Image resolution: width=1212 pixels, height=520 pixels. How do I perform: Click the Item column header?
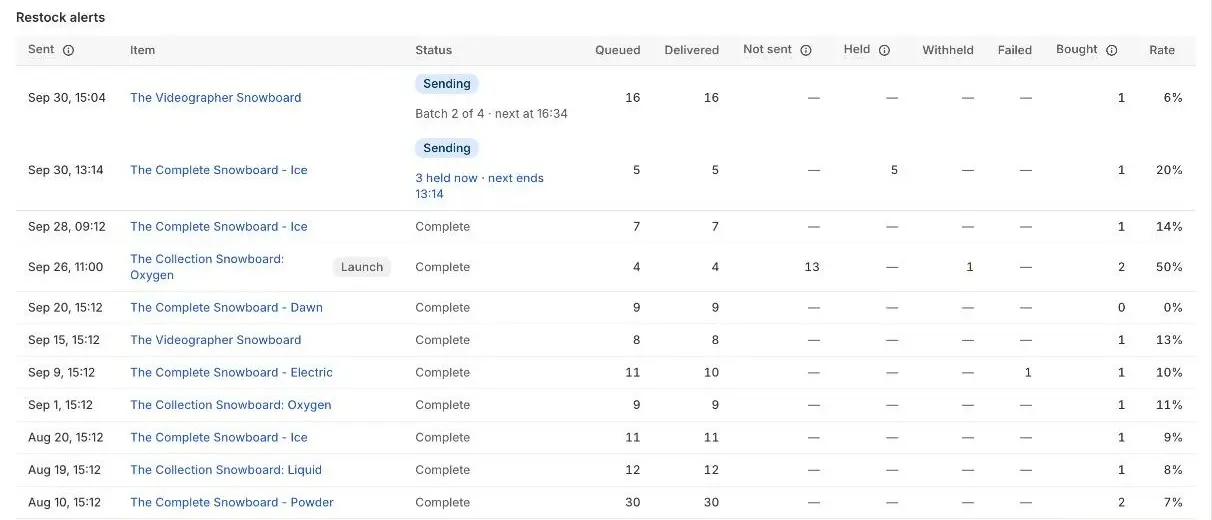[x=142, y=50]
